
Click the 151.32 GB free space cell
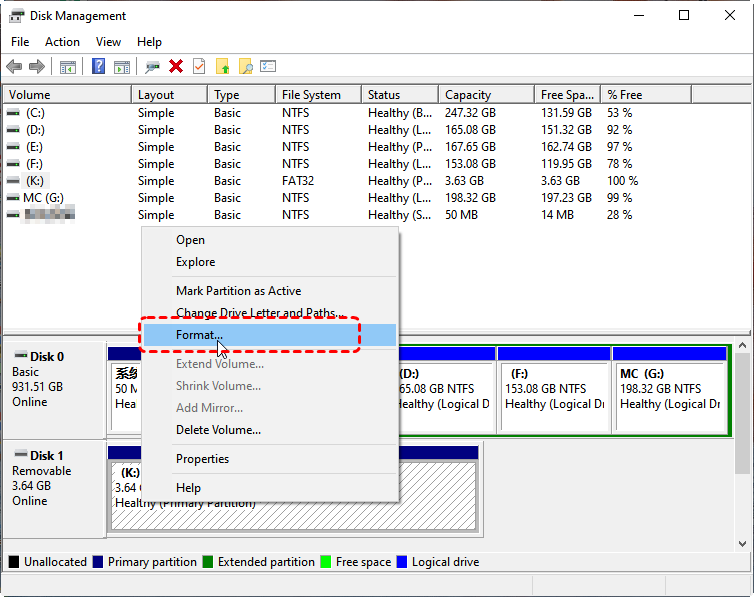[x=566, y=130]
